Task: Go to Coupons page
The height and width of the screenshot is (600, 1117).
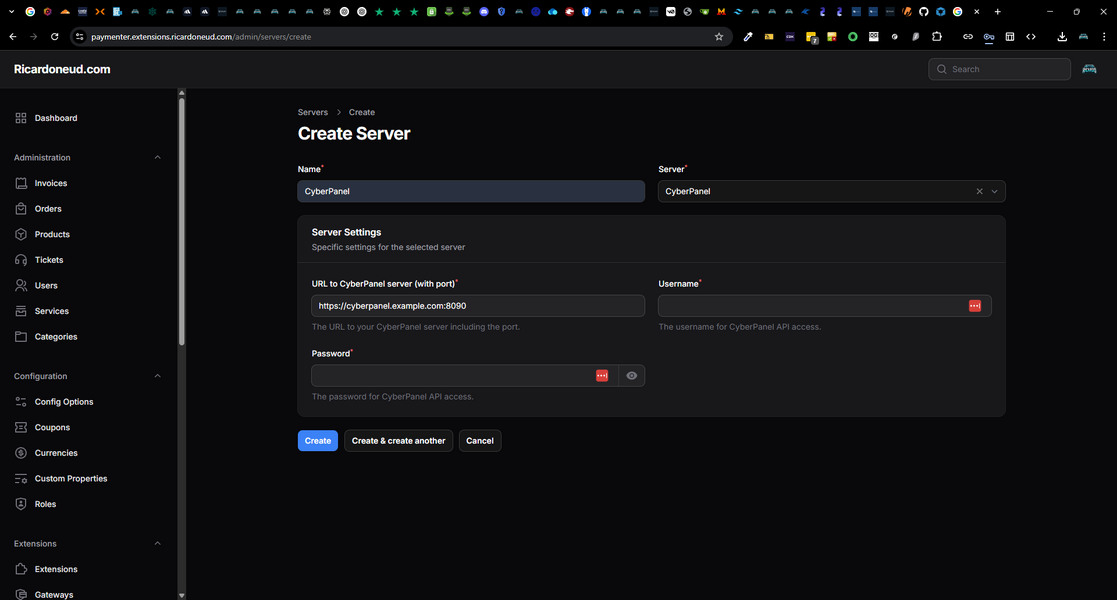Action: [x=52, y=428]
